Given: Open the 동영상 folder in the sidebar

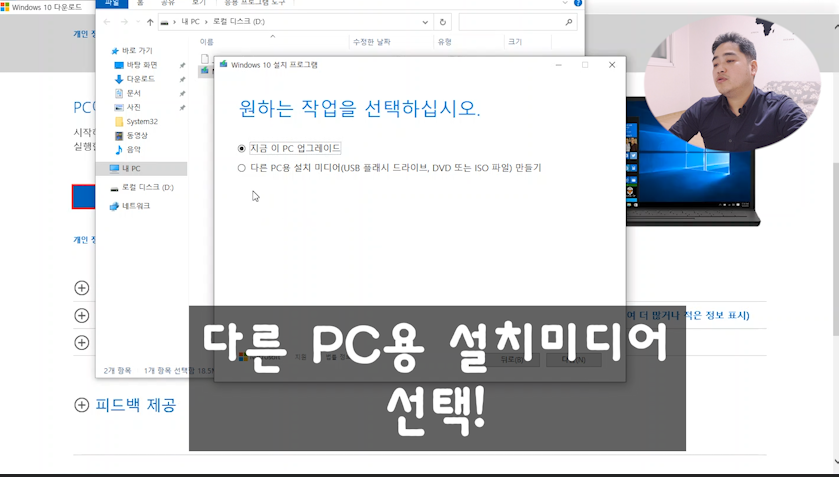Looking at the screenshot, I should click(137, 135).
